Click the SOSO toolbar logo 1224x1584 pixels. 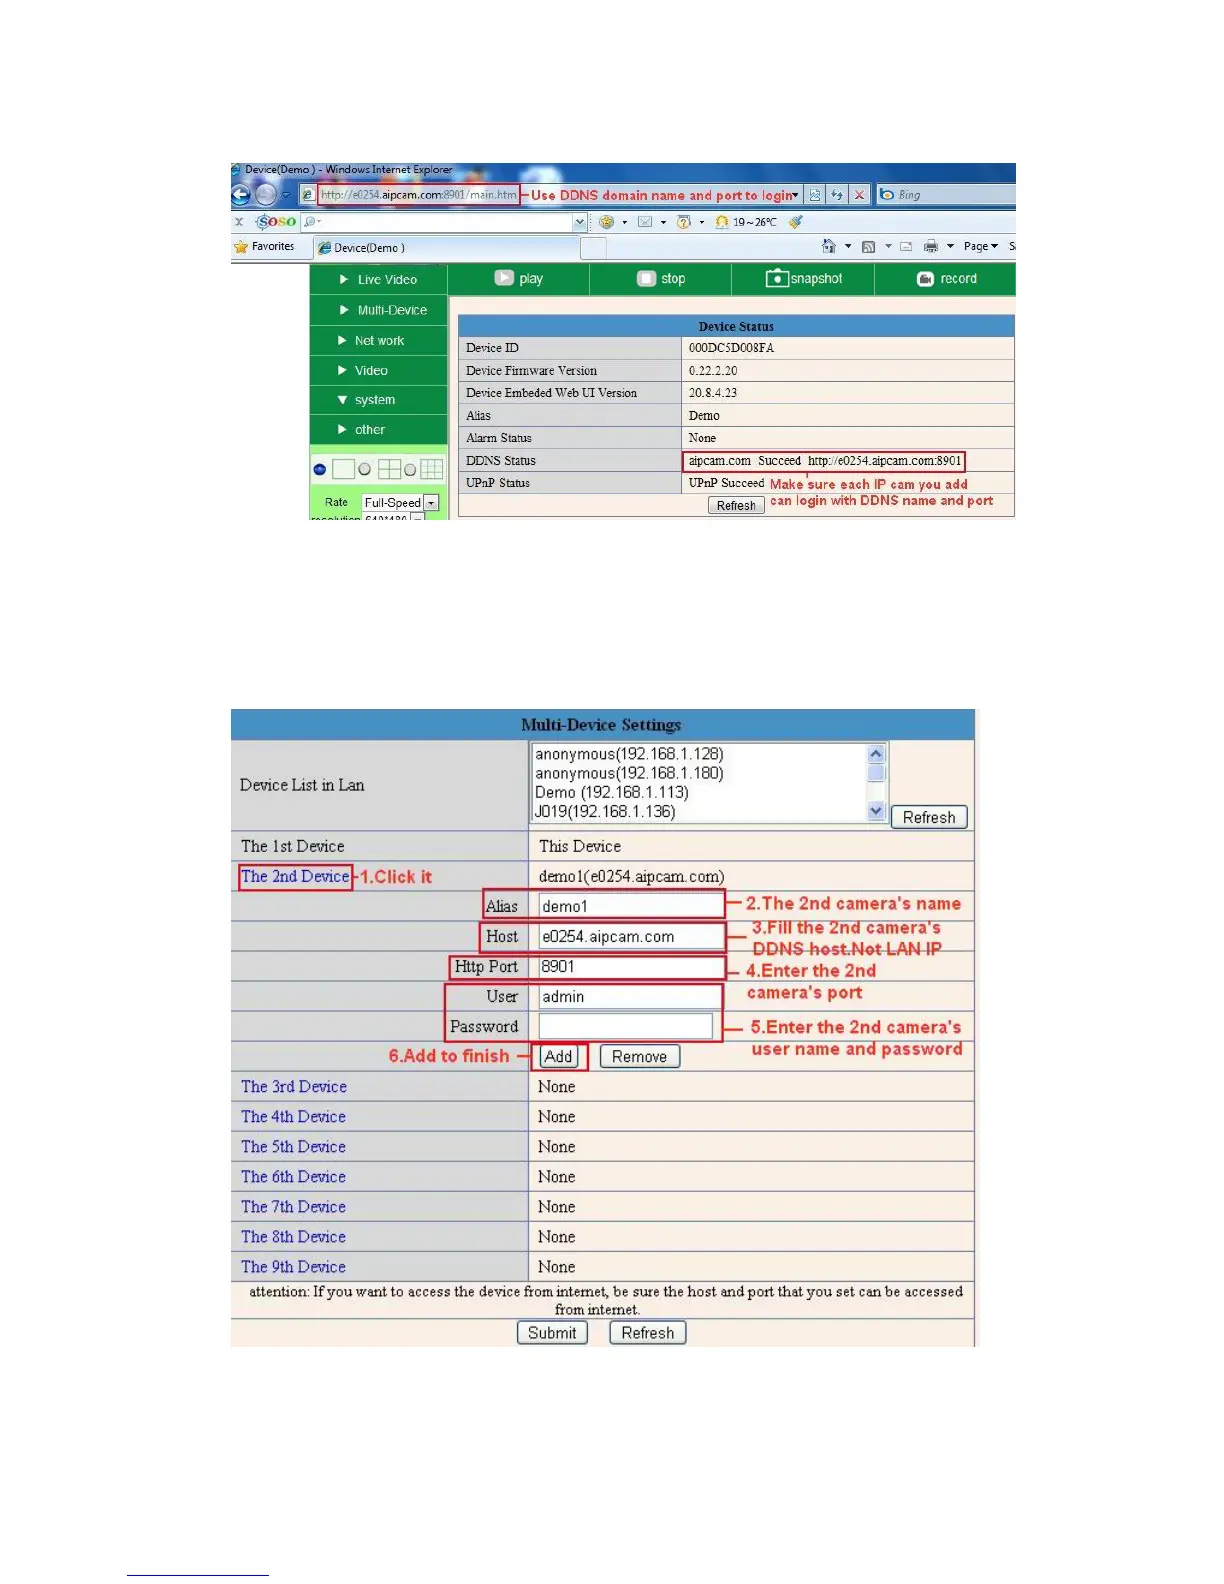tap(276, 222)
